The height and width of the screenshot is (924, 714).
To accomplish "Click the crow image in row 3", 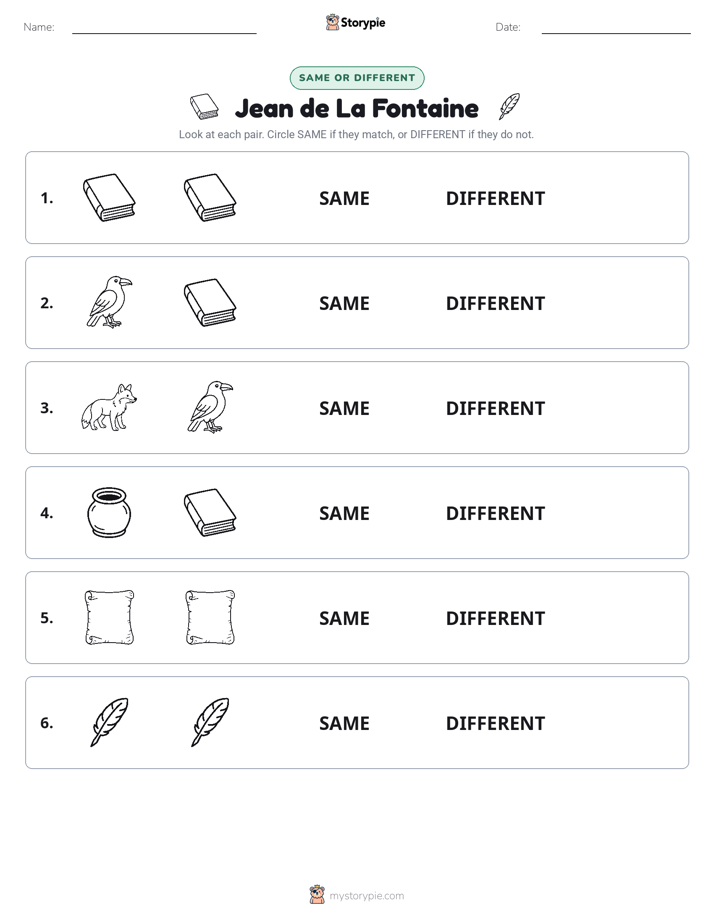I will click(210, 407).
